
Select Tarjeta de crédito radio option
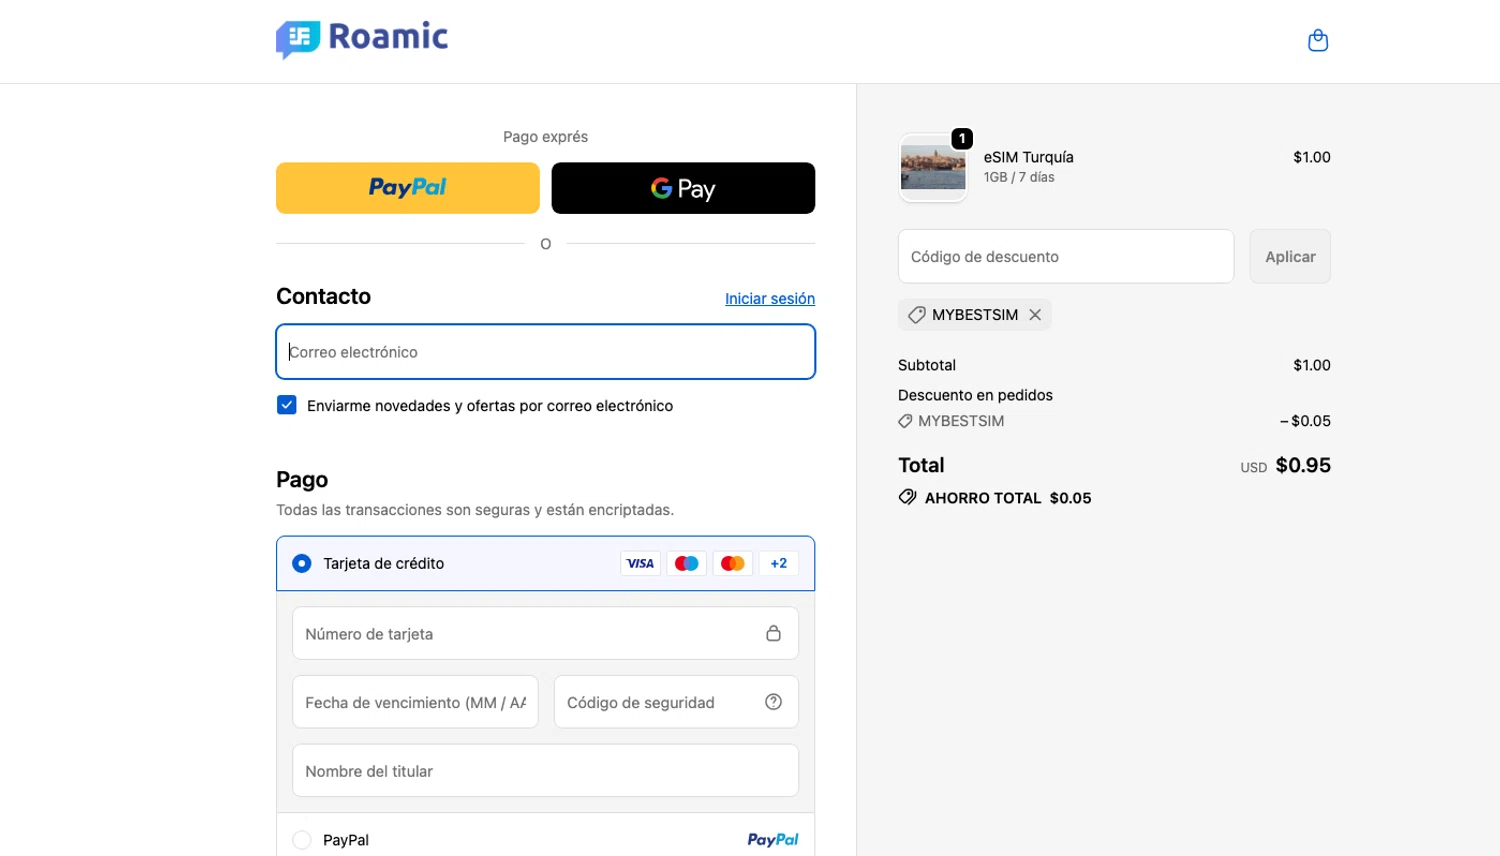click(302, 563)
